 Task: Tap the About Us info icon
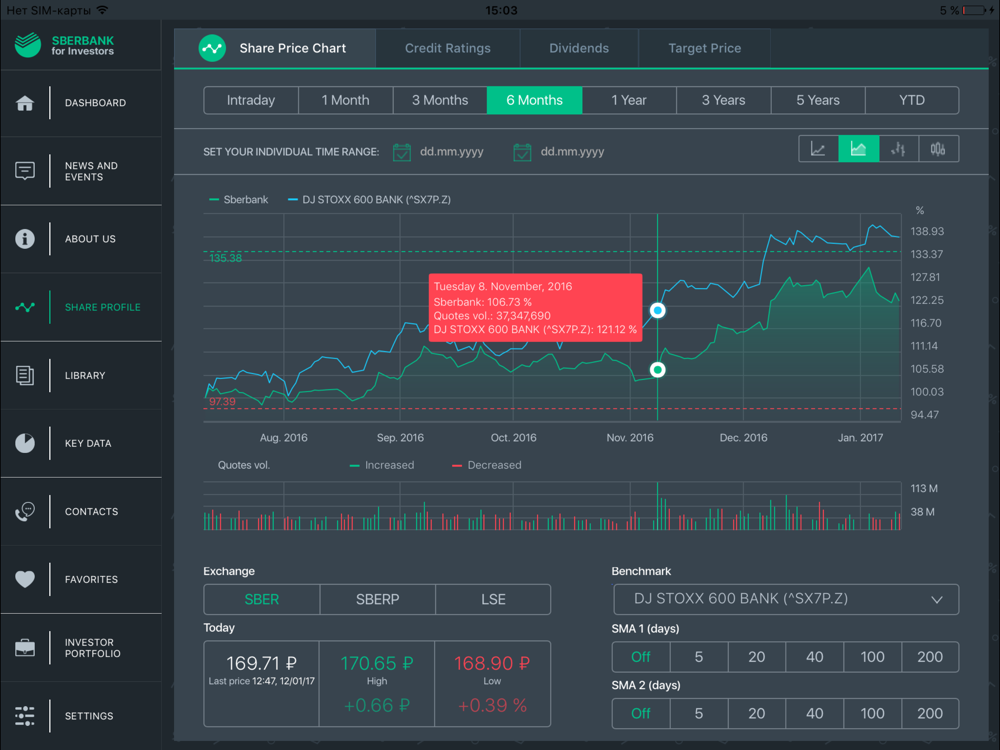click(x=25, y=239)
